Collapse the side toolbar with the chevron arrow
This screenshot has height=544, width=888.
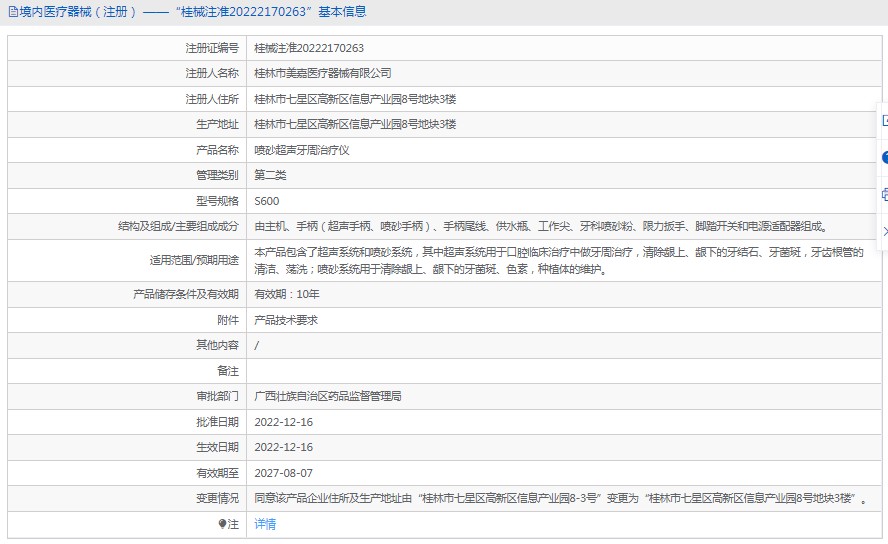tap(885, 231)
